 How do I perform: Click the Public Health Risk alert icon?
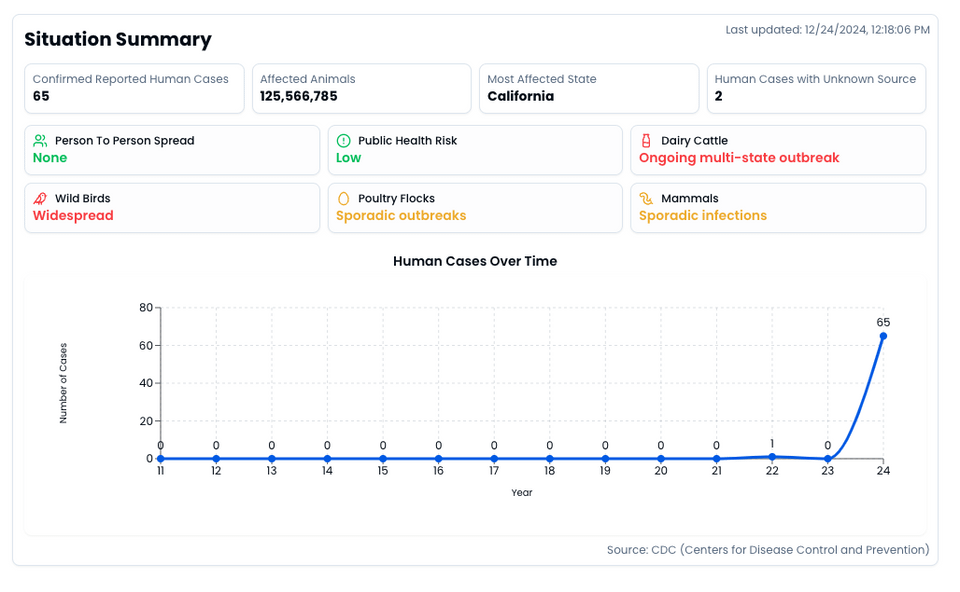tap(343, 141)
